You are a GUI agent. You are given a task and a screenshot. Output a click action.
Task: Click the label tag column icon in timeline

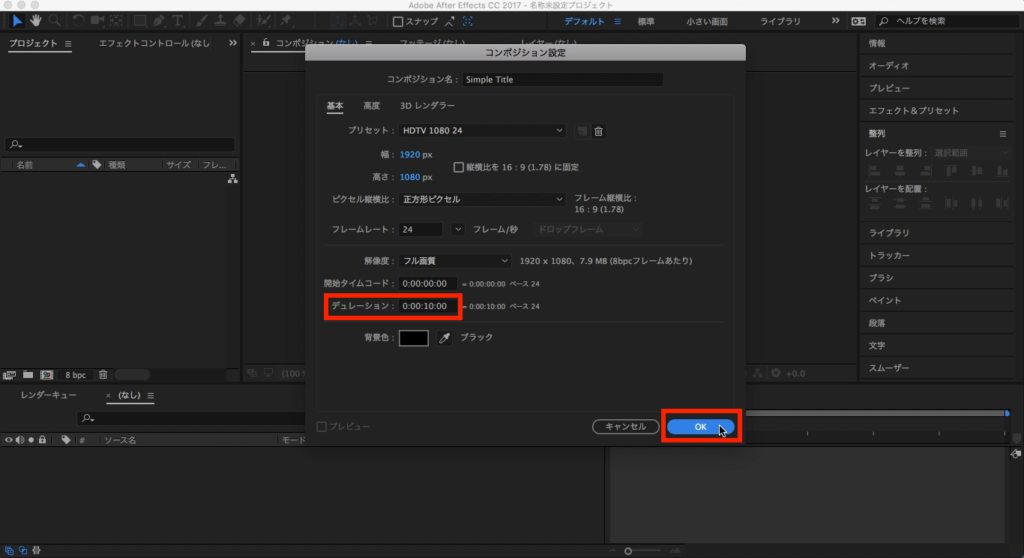click(66, 440)
